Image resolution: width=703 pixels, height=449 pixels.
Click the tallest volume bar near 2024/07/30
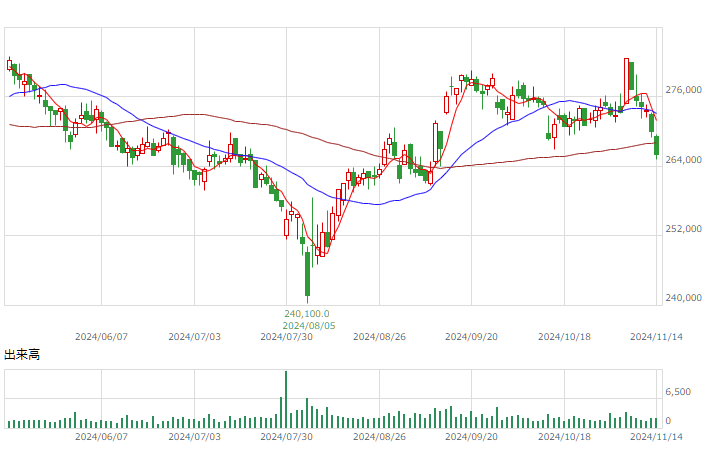(x=286, y=399)
